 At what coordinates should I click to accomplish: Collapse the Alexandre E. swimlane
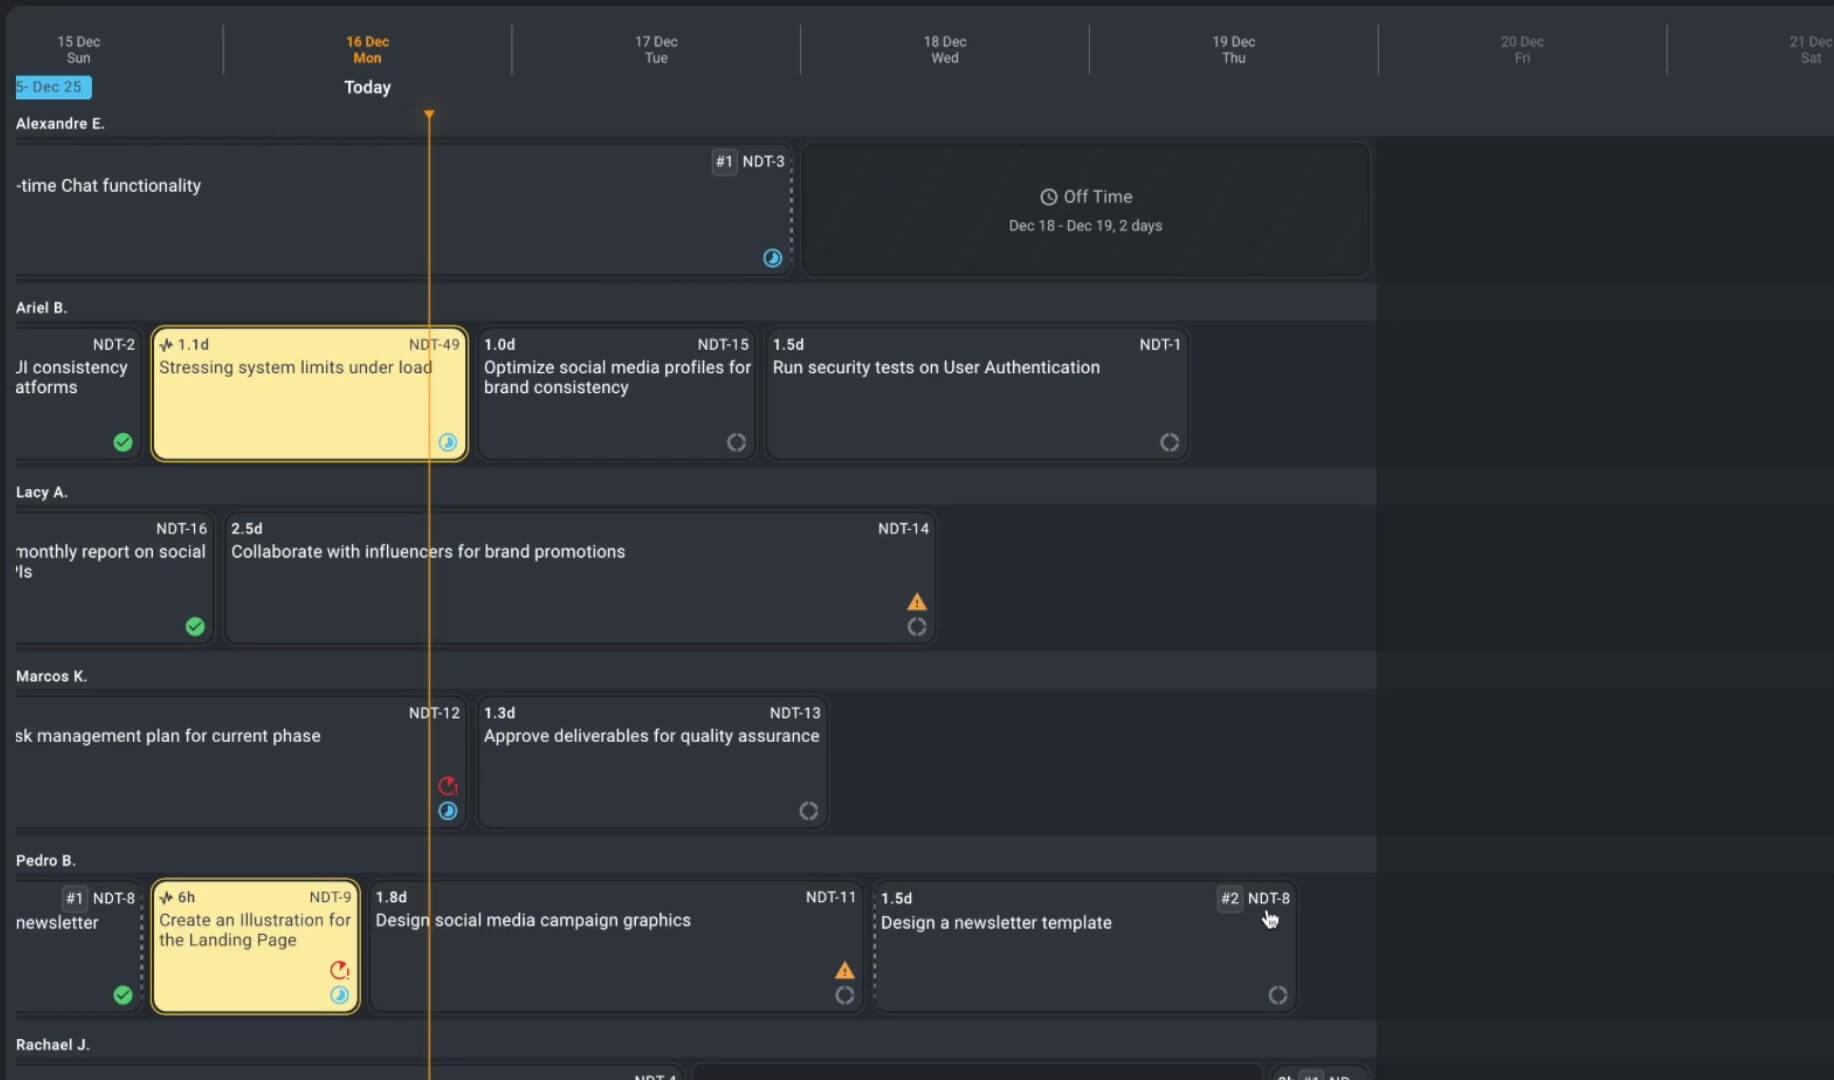point(60,123)
